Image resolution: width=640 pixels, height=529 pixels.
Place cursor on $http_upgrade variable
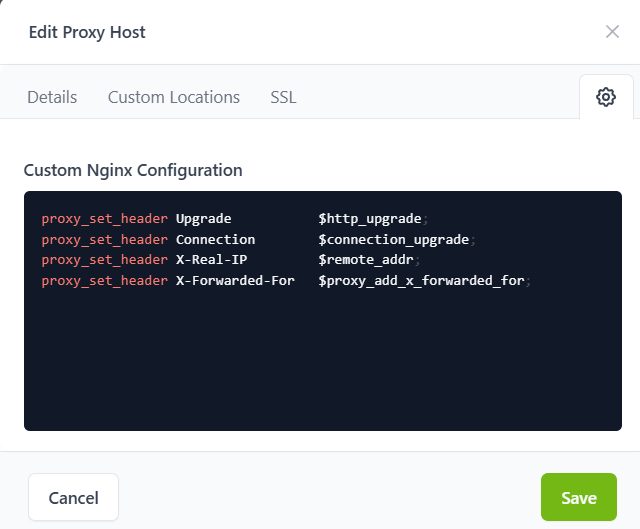370,219
